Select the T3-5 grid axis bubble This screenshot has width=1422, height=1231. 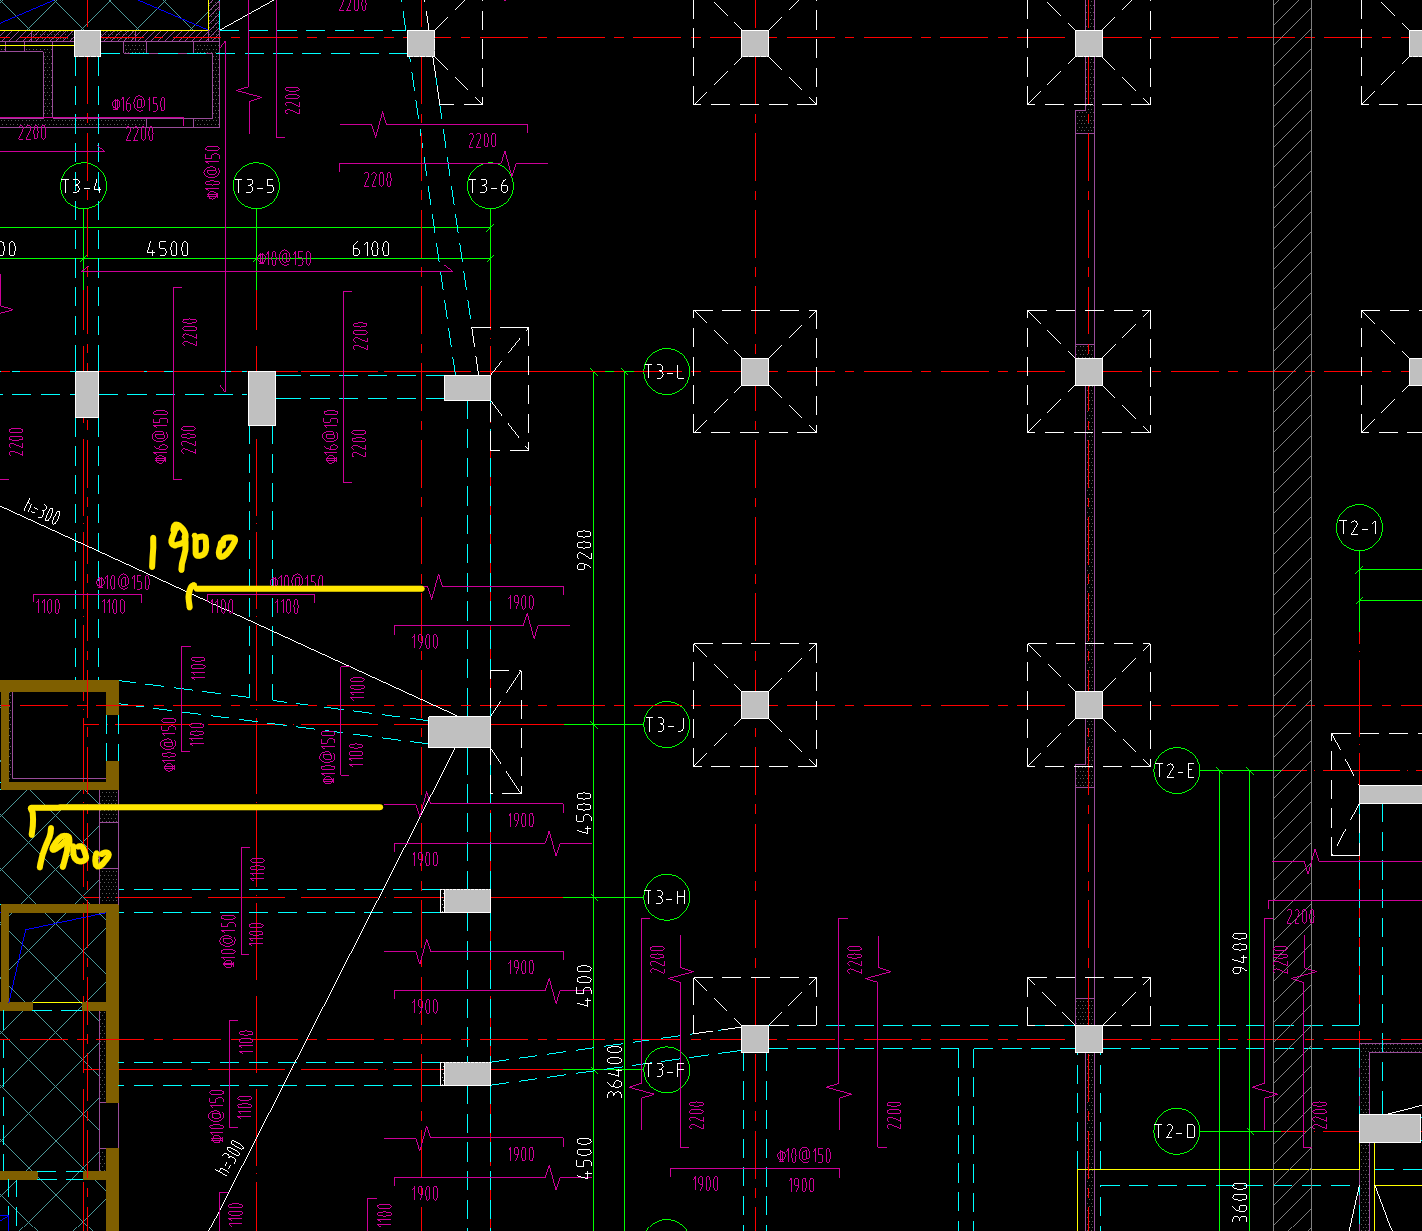256,186
